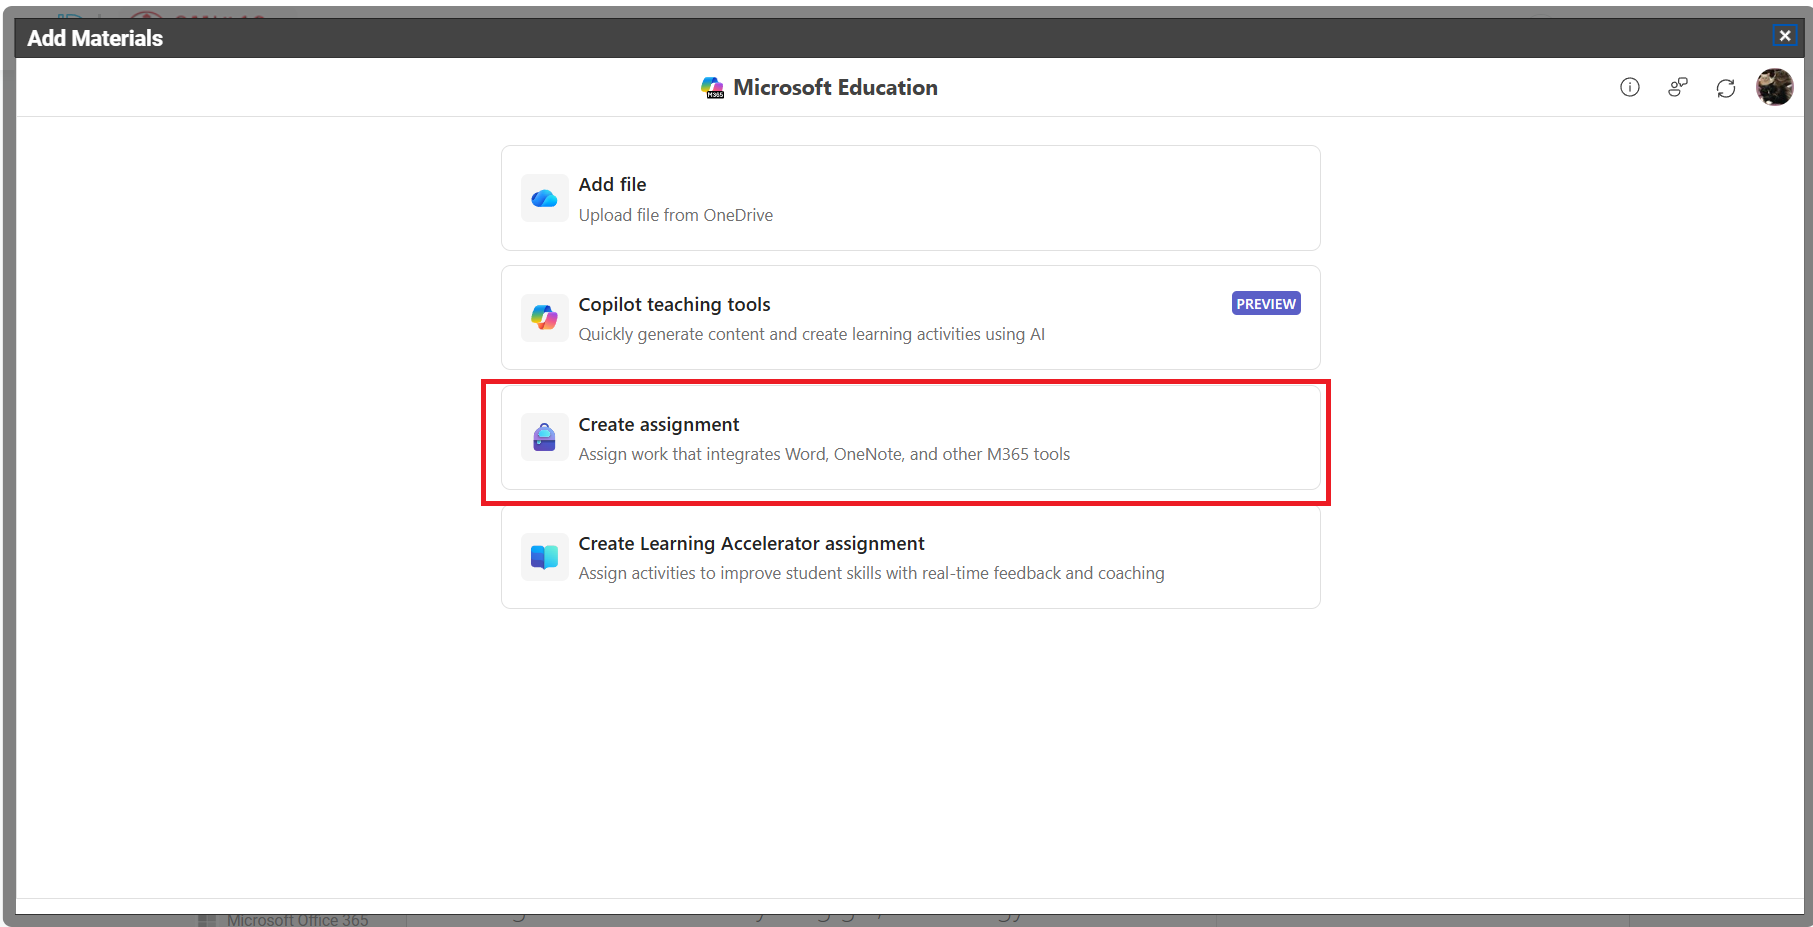Viewport: 1813px width, 927px height.
Task: Click the refresh icon in header
Action: click(x=1726, y=88)
